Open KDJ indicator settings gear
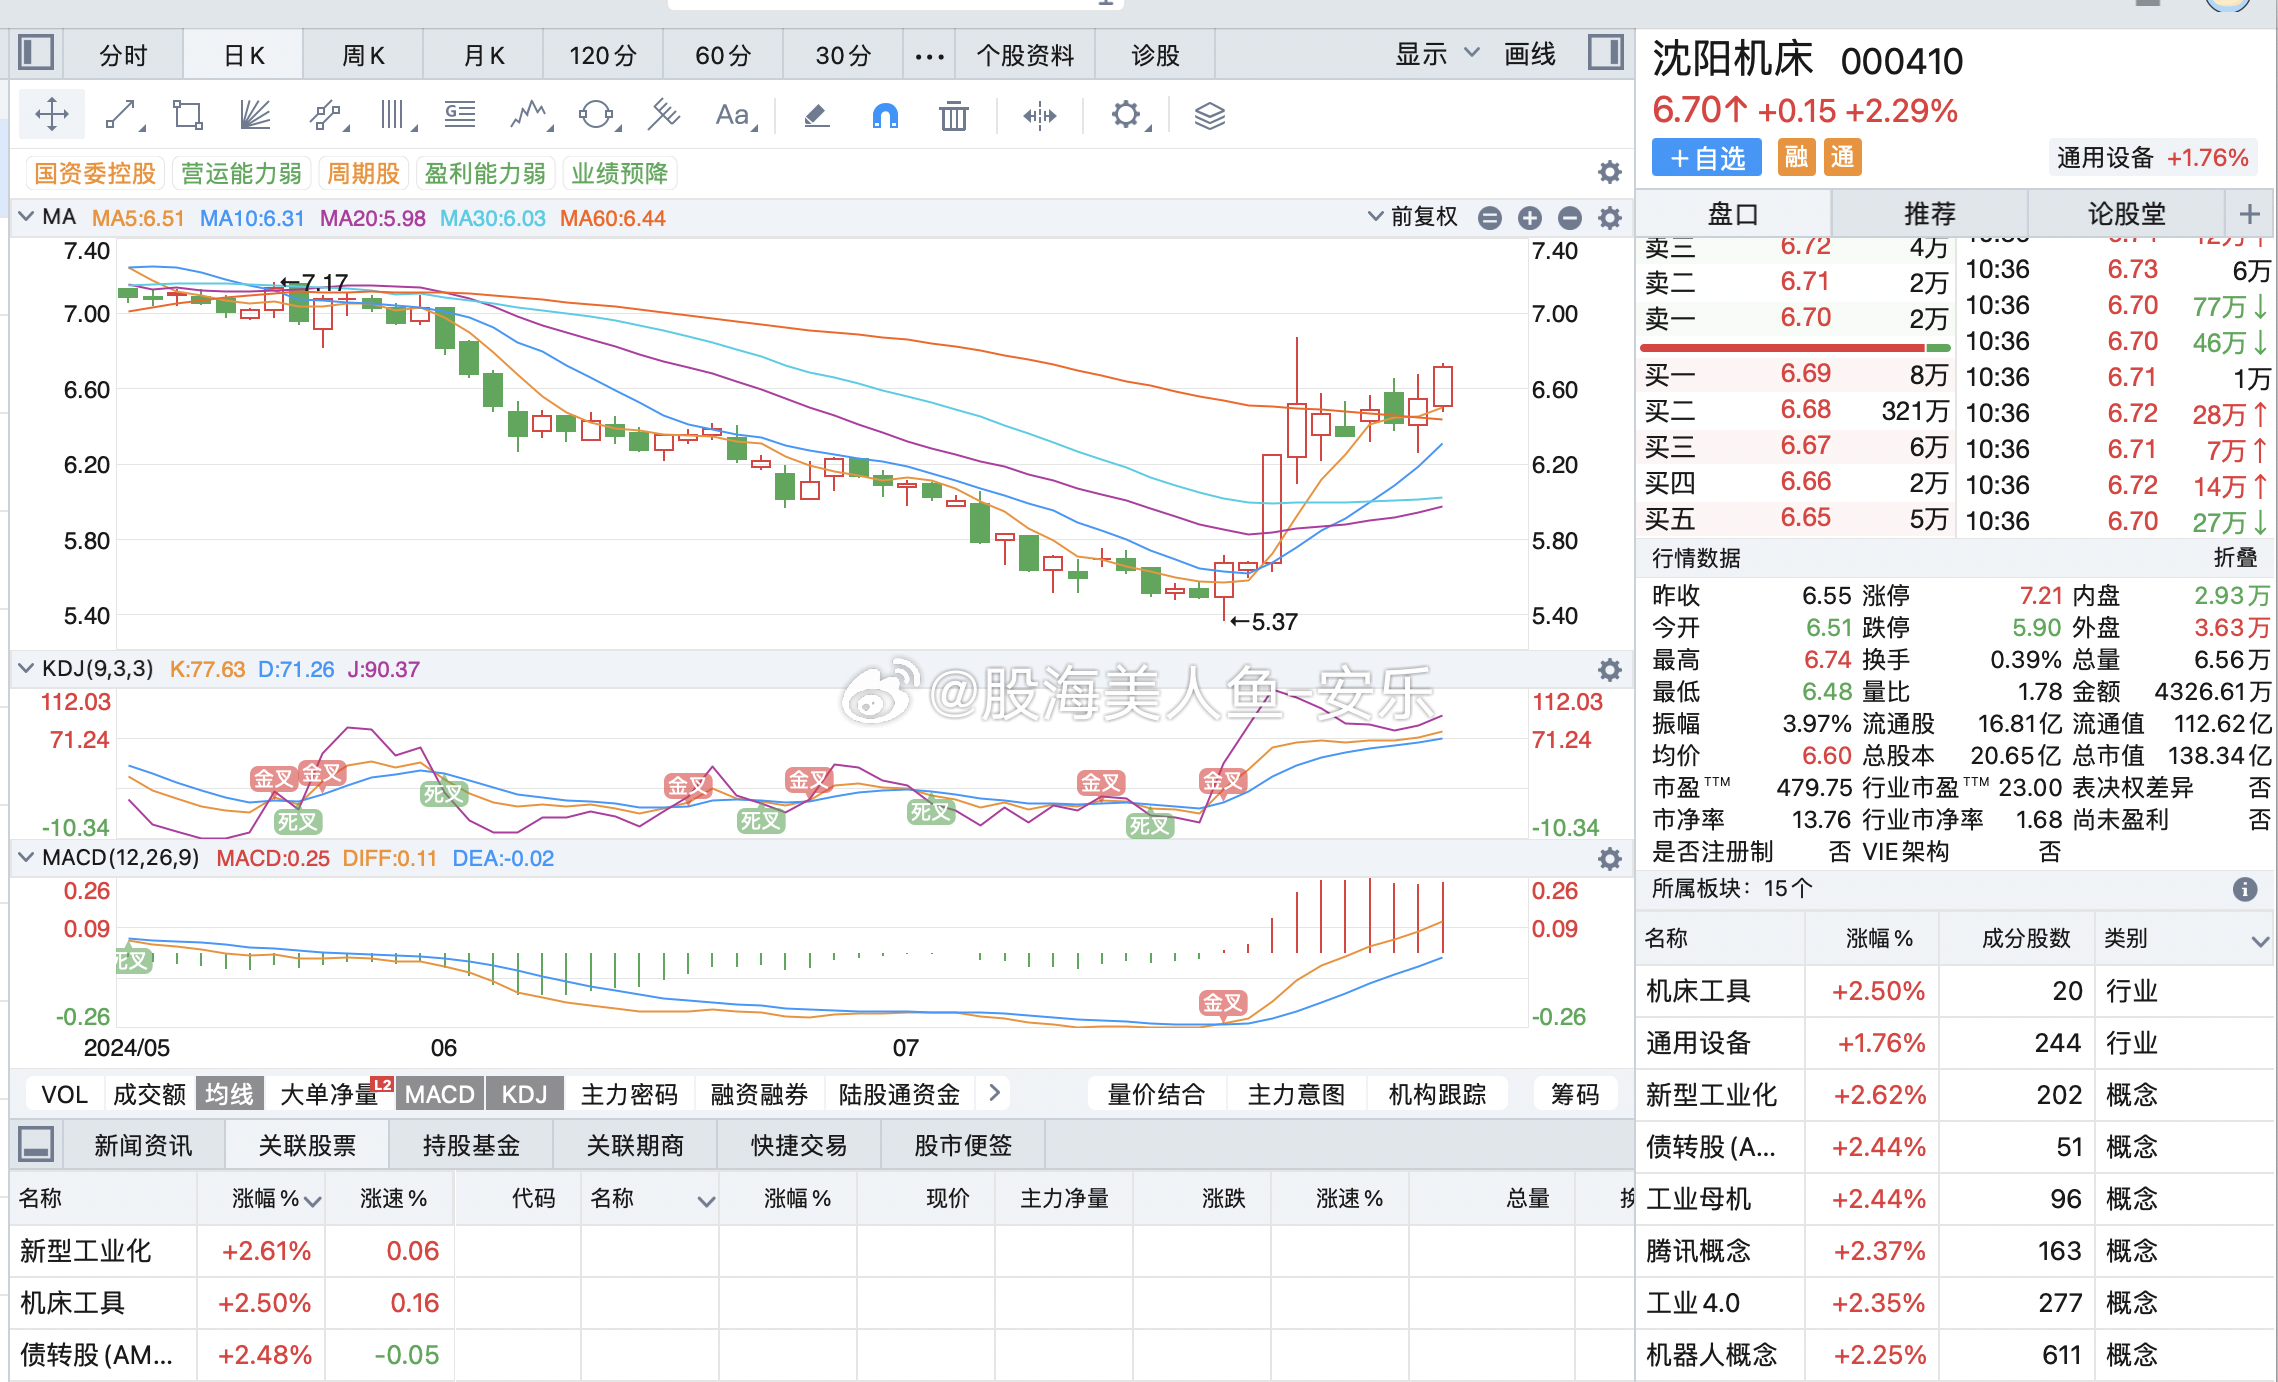 (x=1609, y=669)
